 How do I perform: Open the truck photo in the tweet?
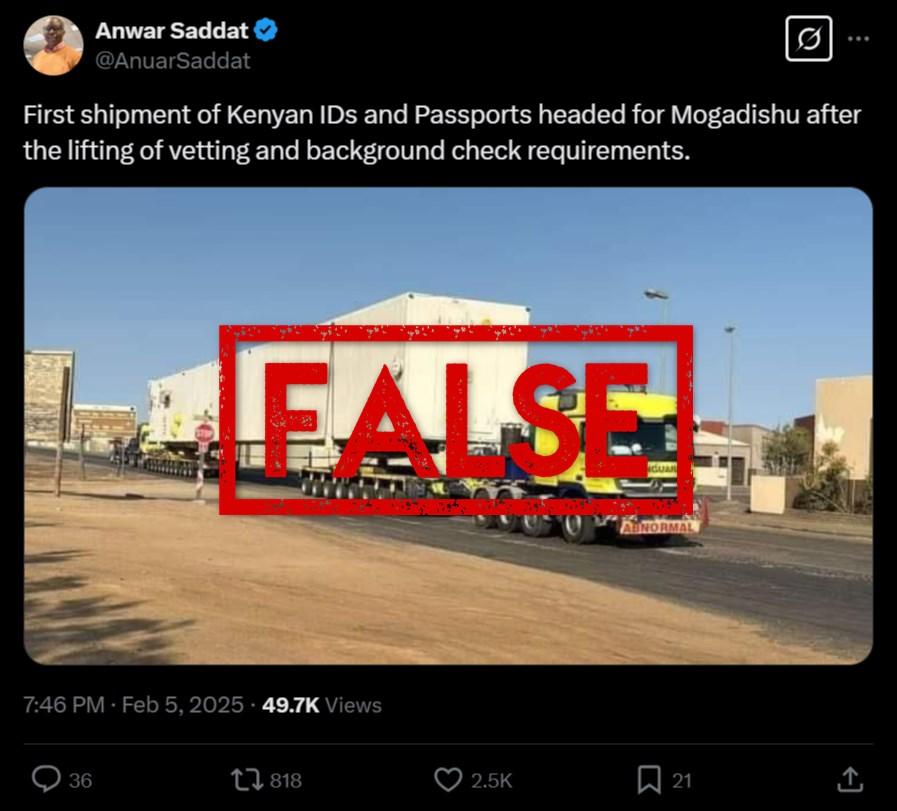448,426
